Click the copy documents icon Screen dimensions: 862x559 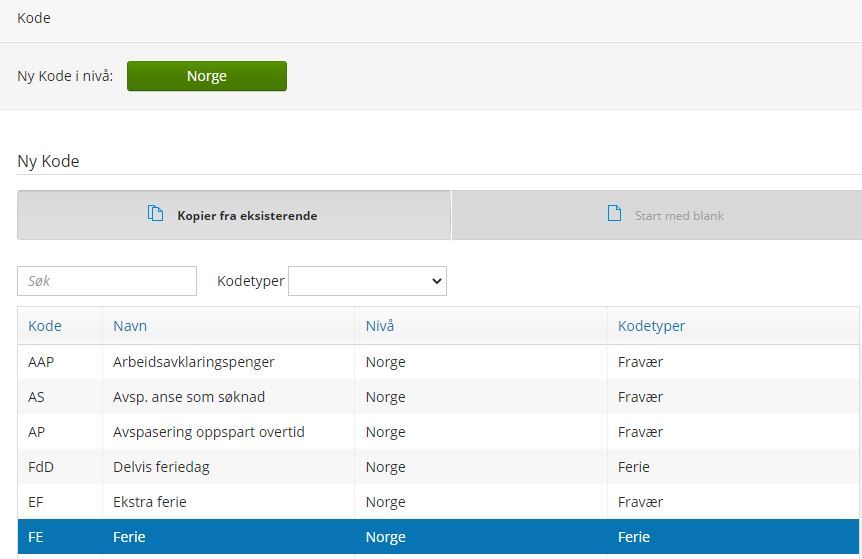click(x=156, y=213)
